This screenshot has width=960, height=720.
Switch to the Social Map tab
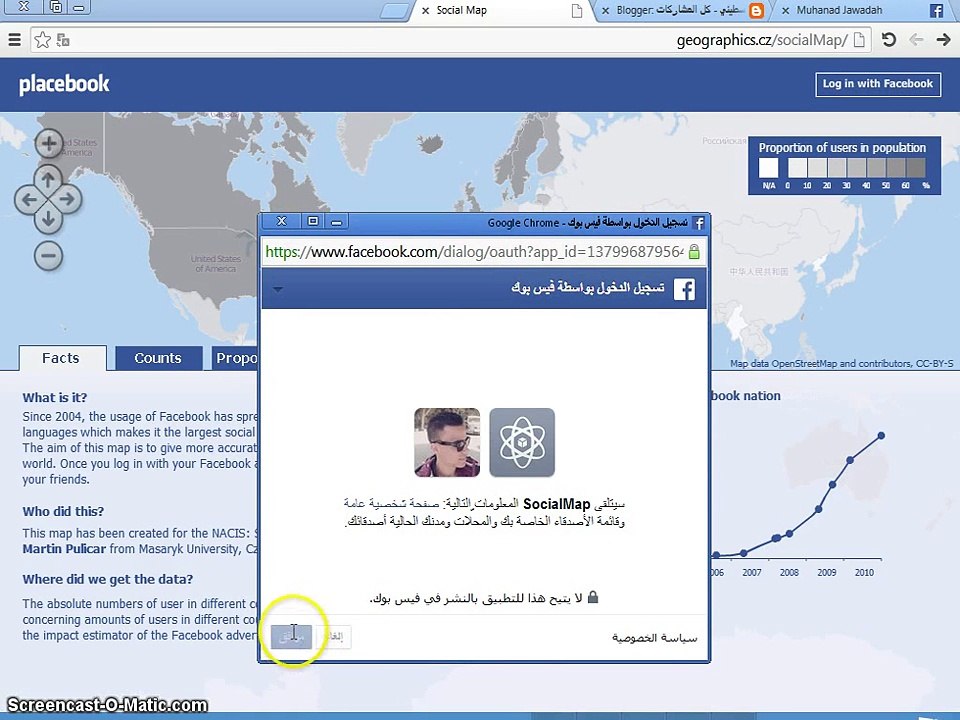click(499, 10)
